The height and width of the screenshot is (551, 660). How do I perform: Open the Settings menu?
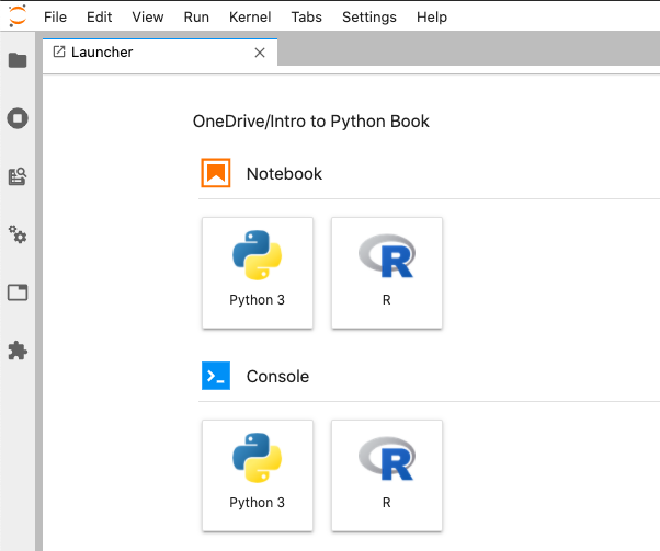(x=369, y=17)
